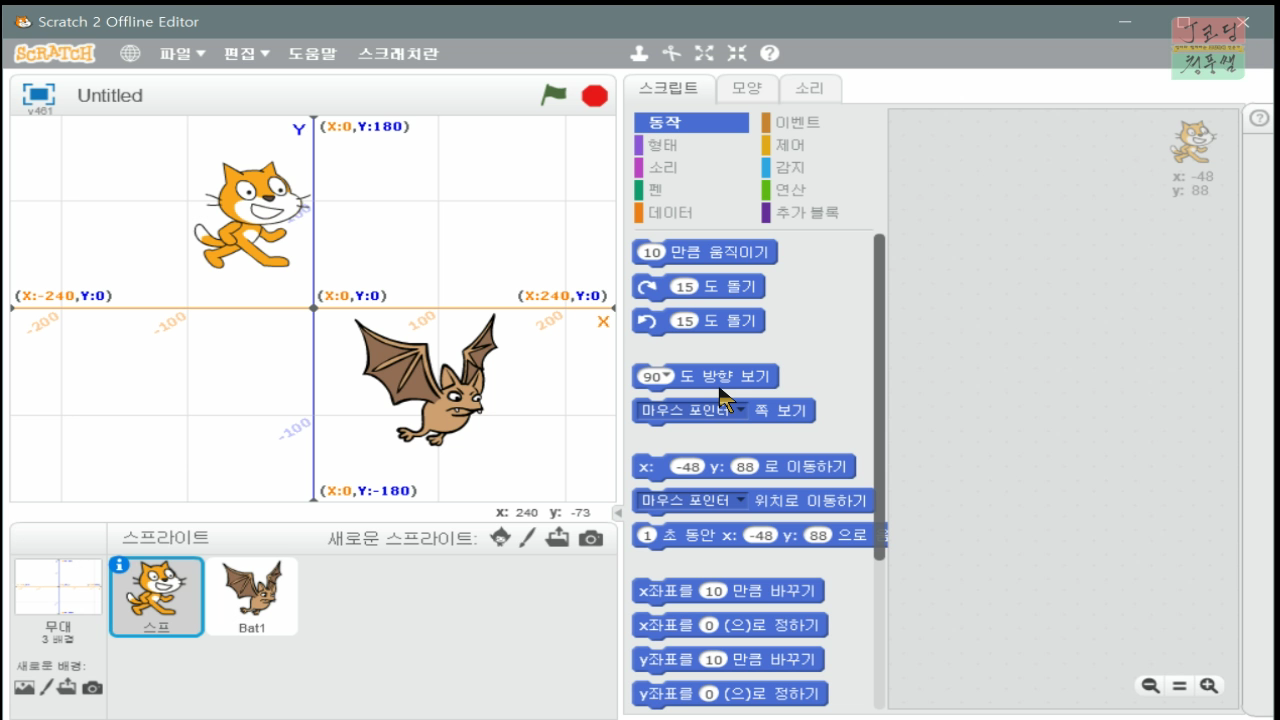This screenshot has height=720, width=1280.
Task: Switch to the 모양 tab
Action: tap(747, 88)
